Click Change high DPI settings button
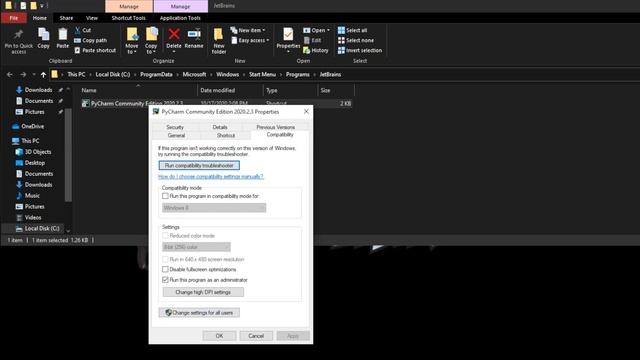The width and height of the screenshot is (640, 360). (203, 292)
